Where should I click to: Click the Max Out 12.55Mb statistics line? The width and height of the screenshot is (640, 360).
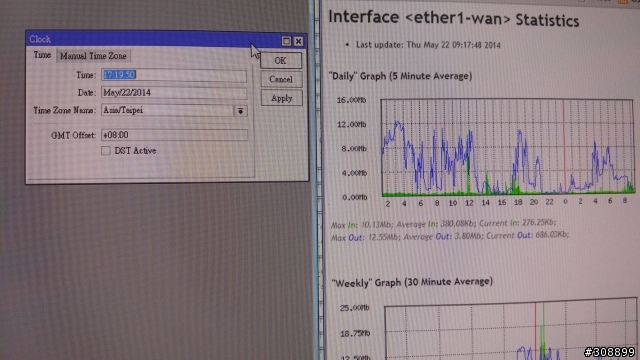pyautogui.click(x=450, y=236)
